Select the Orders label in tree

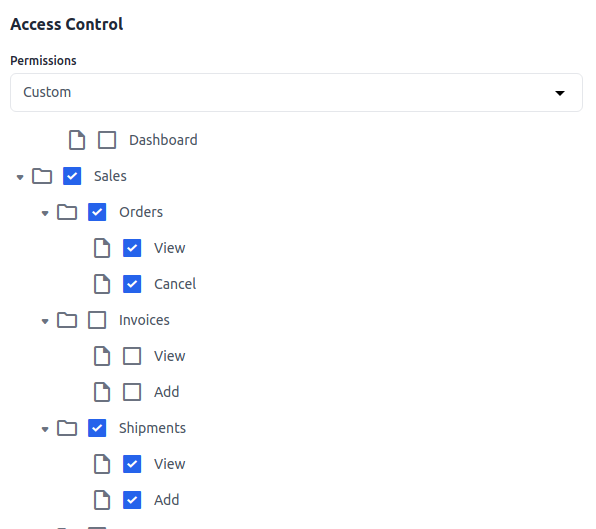[x=141, y=212]
